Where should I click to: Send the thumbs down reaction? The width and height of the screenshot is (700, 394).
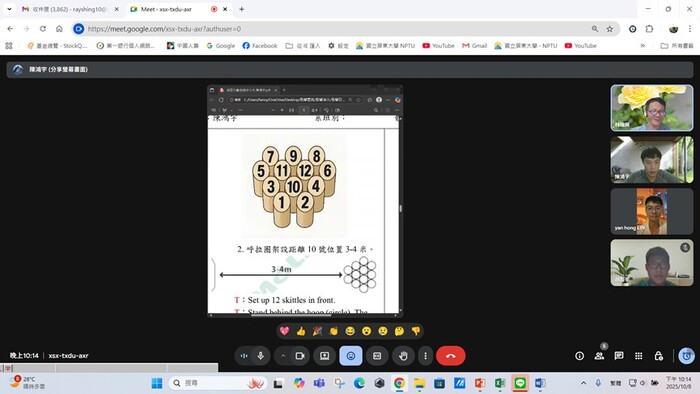click(x=416, y=331)
